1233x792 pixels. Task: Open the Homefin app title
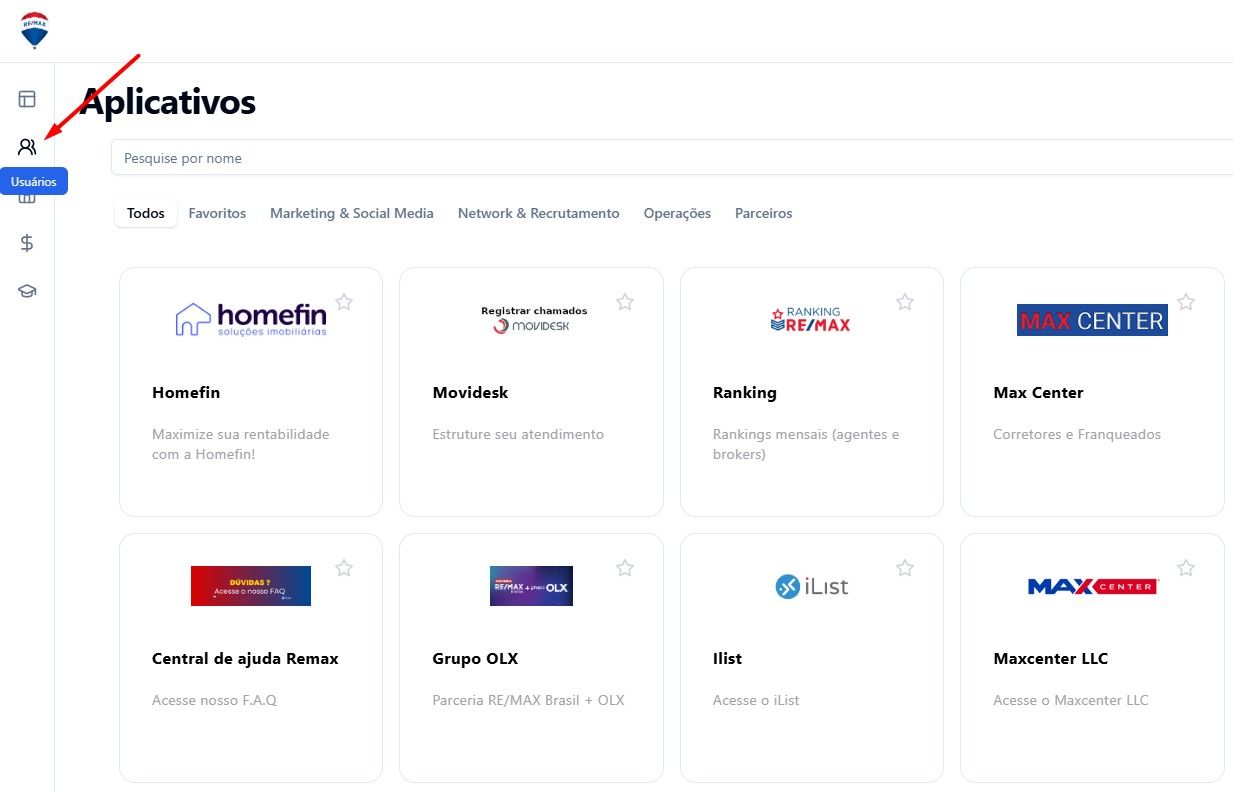click(x=186, y=393)
